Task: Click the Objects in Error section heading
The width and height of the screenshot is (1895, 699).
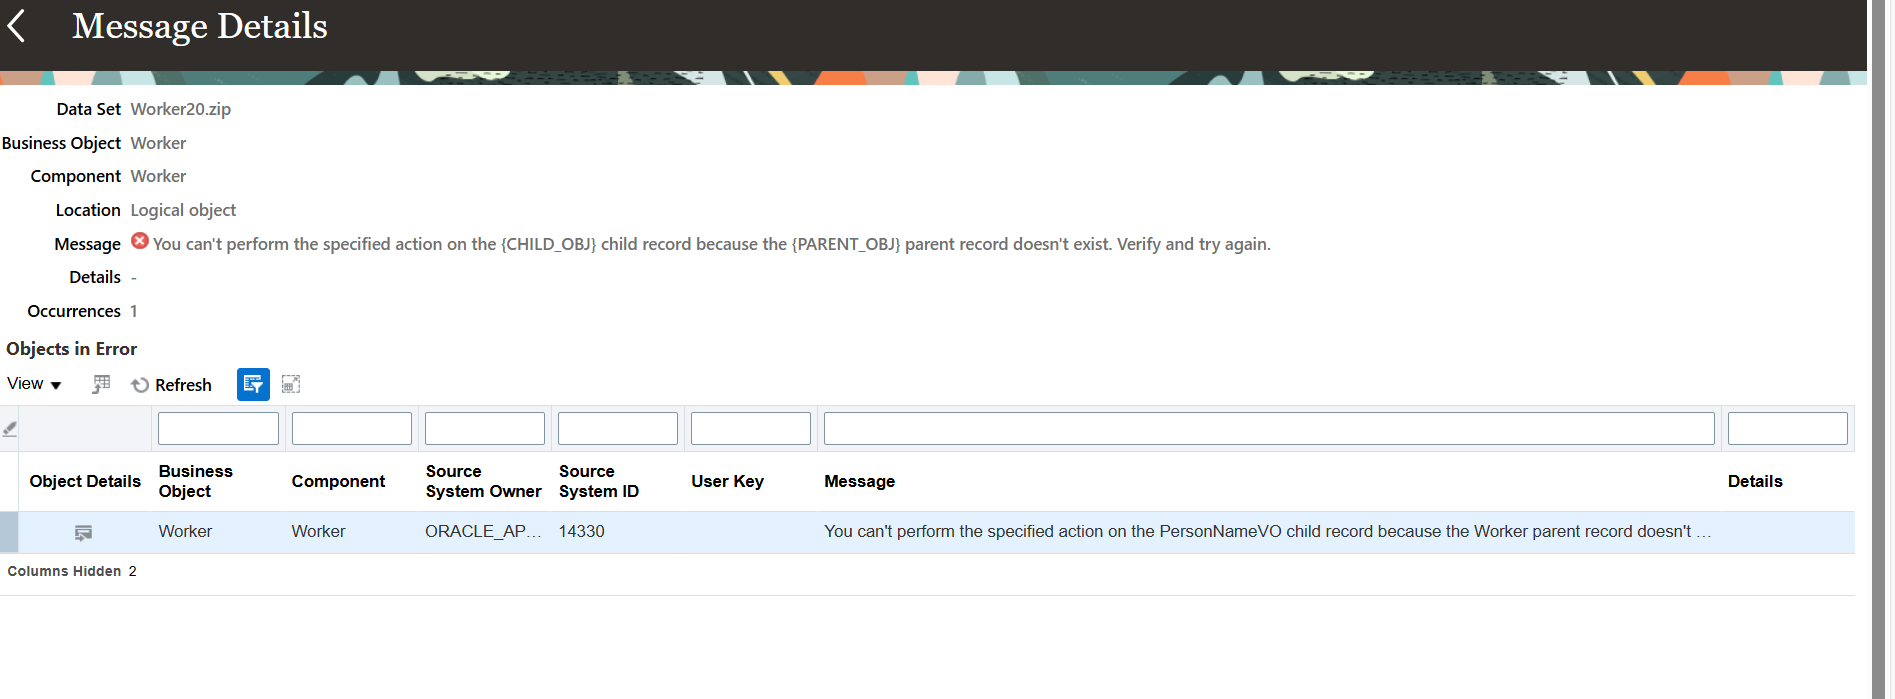Action: (71, 349)
